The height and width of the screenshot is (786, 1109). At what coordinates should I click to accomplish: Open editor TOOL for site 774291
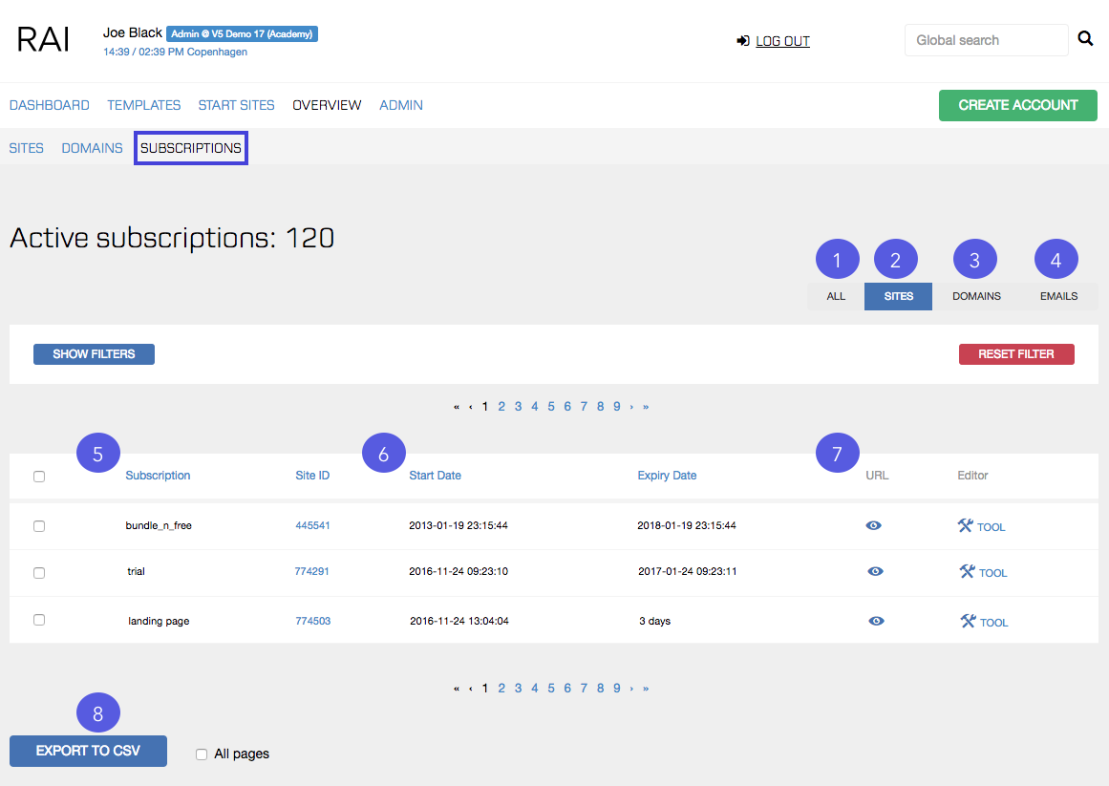(983, 572)
